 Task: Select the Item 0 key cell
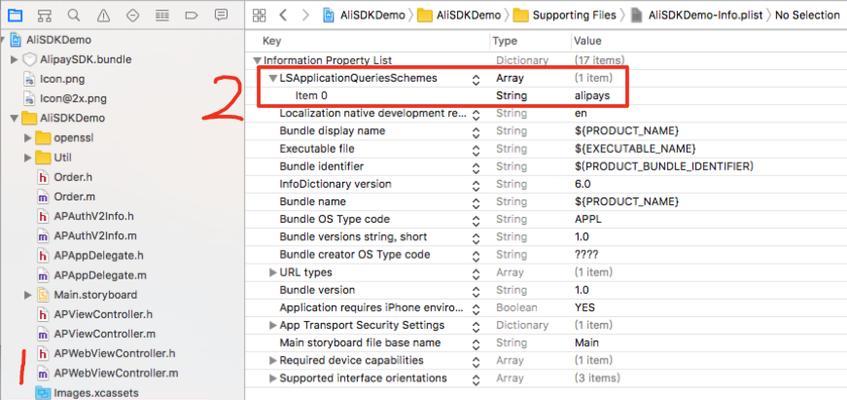[x=311, y=96]
